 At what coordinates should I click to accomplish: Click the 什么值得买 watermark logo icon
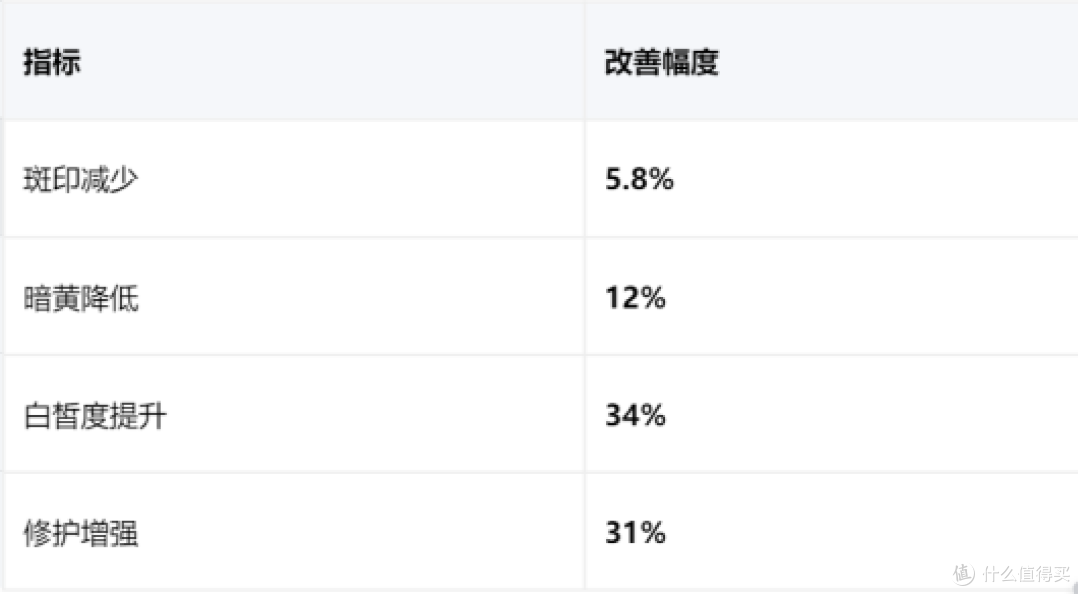[x=964, y=575]
